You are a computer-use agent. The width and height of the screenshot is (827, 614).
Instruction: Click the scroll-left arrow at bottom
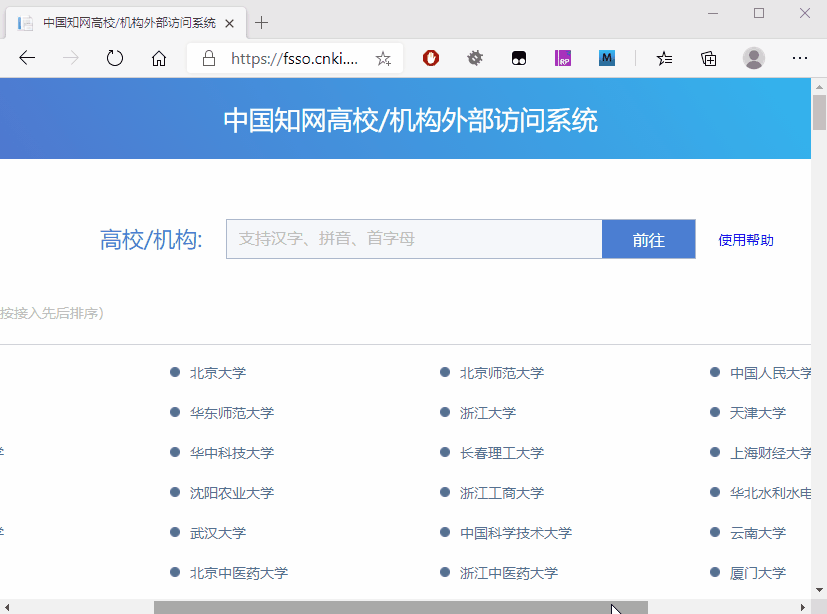click(7, 607)
